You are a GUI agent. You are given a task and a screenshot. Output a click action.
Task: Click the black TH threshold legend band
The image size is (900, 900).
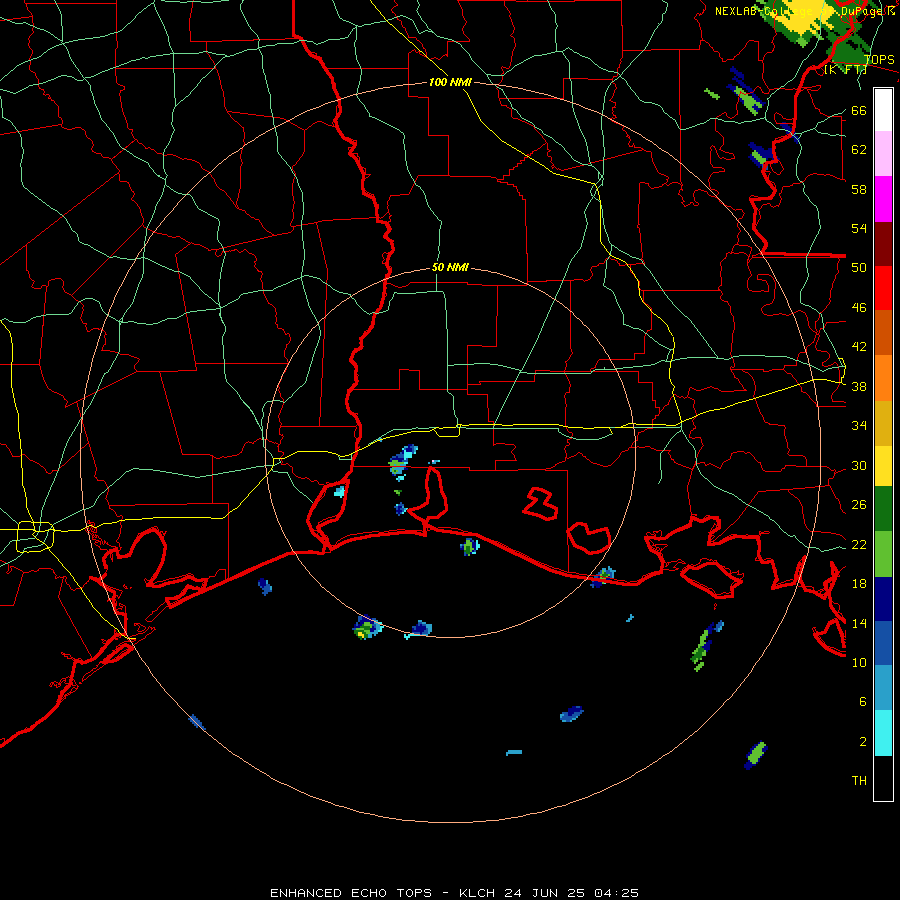tap(883, 778)
